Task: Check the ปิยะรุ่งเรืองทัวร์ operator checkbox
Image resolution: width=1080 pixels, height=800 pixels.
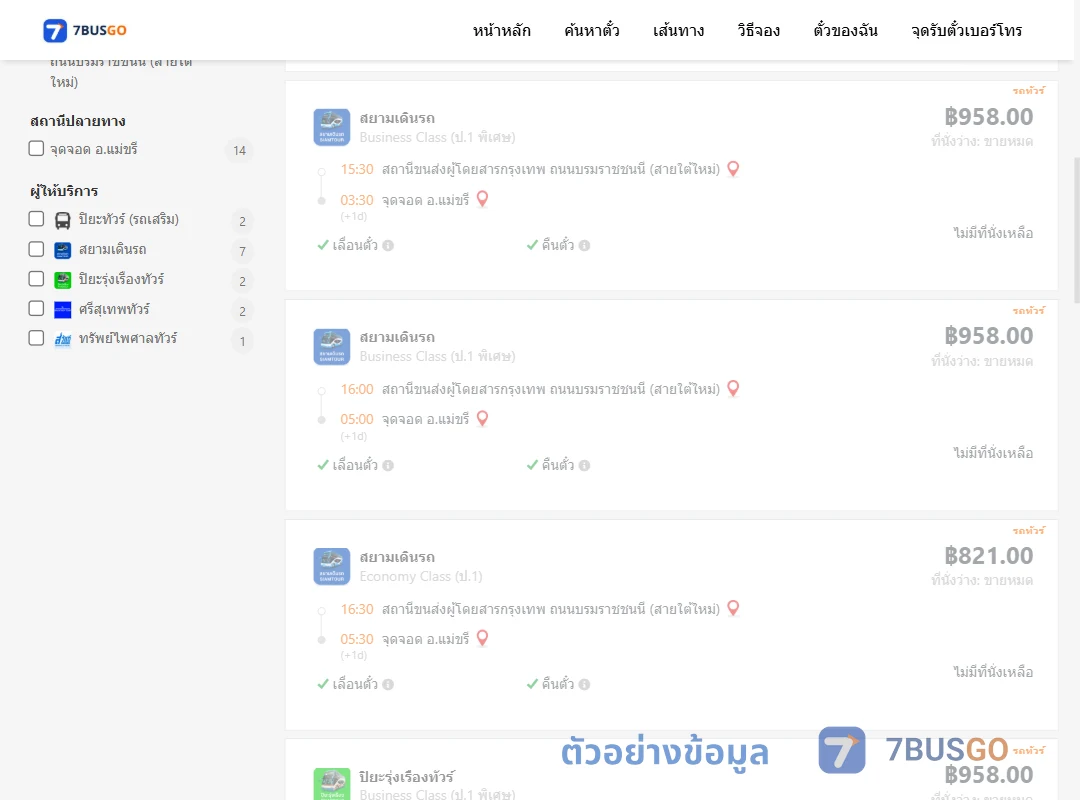Action: click(x=37, y=278)
